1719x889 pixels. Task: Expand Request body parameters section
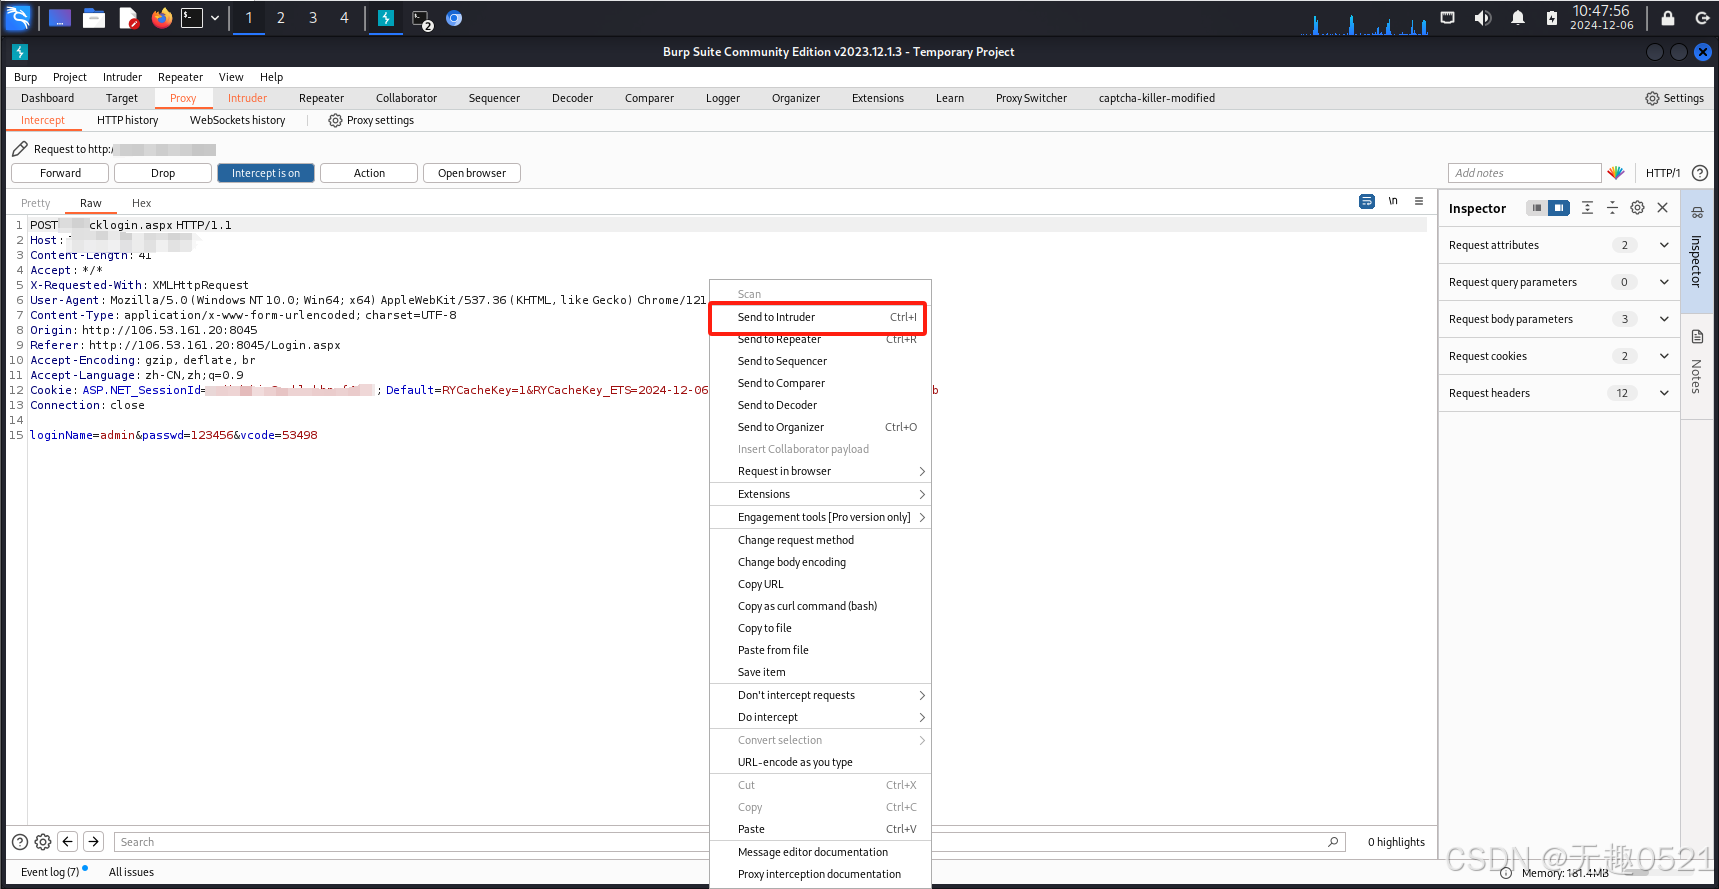click(x=1664, y=319)
